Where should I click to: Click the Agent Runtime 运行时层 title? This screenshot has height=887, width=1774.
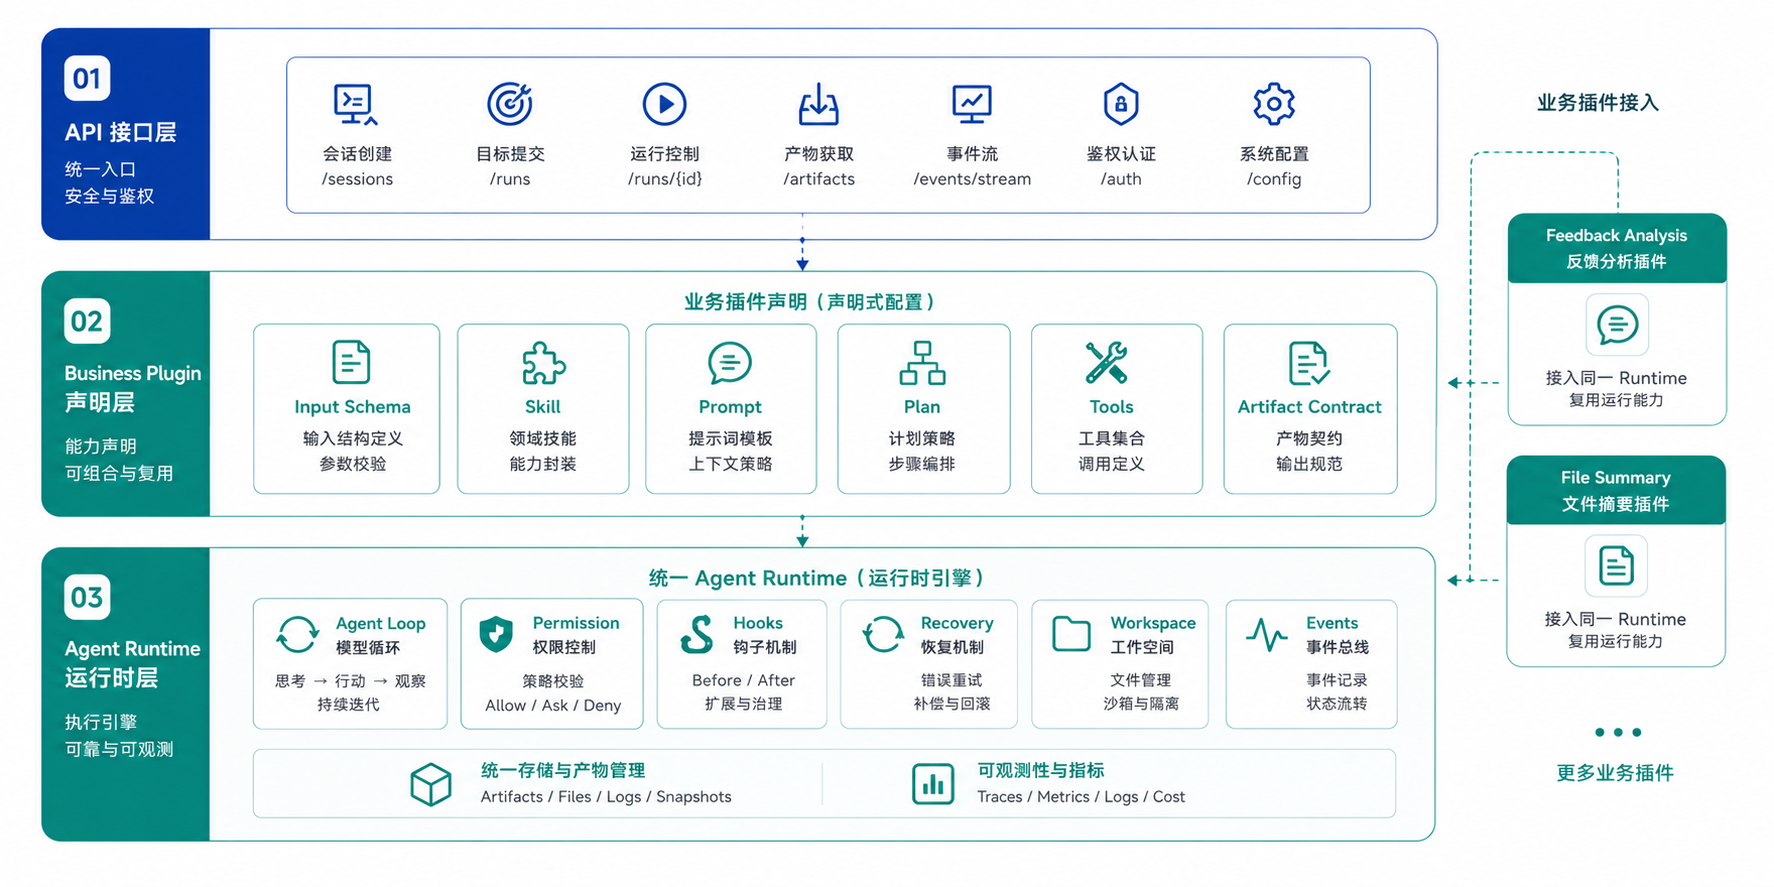pyautogui.click(x=132, y=663)
